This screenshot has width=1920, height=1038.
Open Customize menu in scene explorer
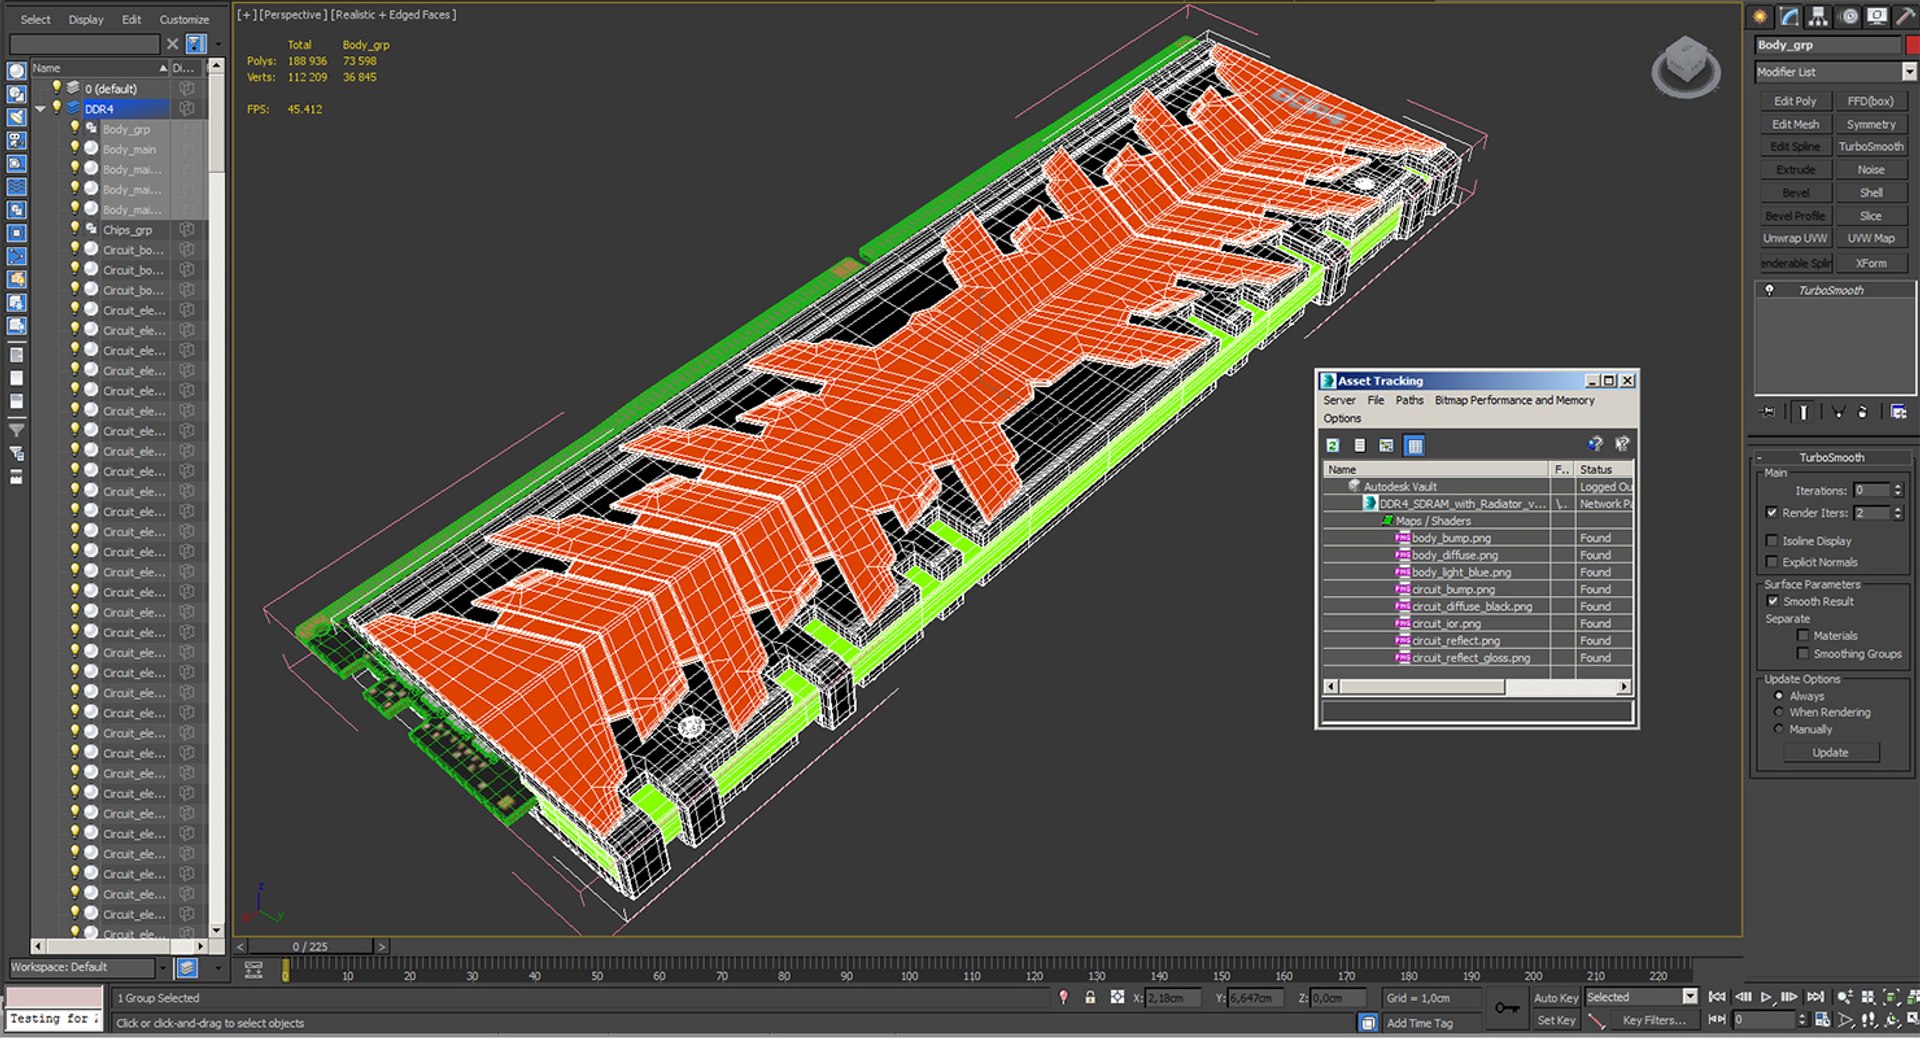tap(184, 19)
